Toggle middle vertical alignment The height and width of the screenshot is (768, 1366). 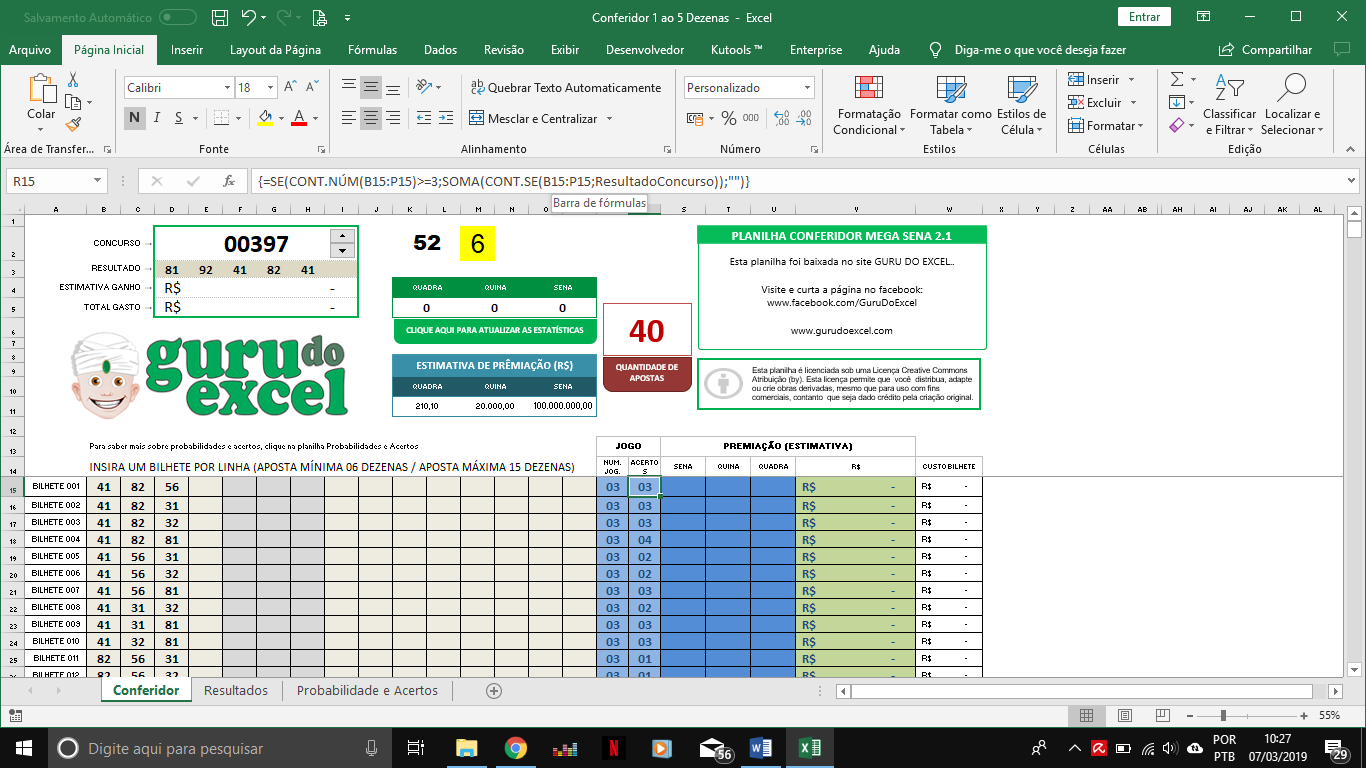tap(371, 87)
